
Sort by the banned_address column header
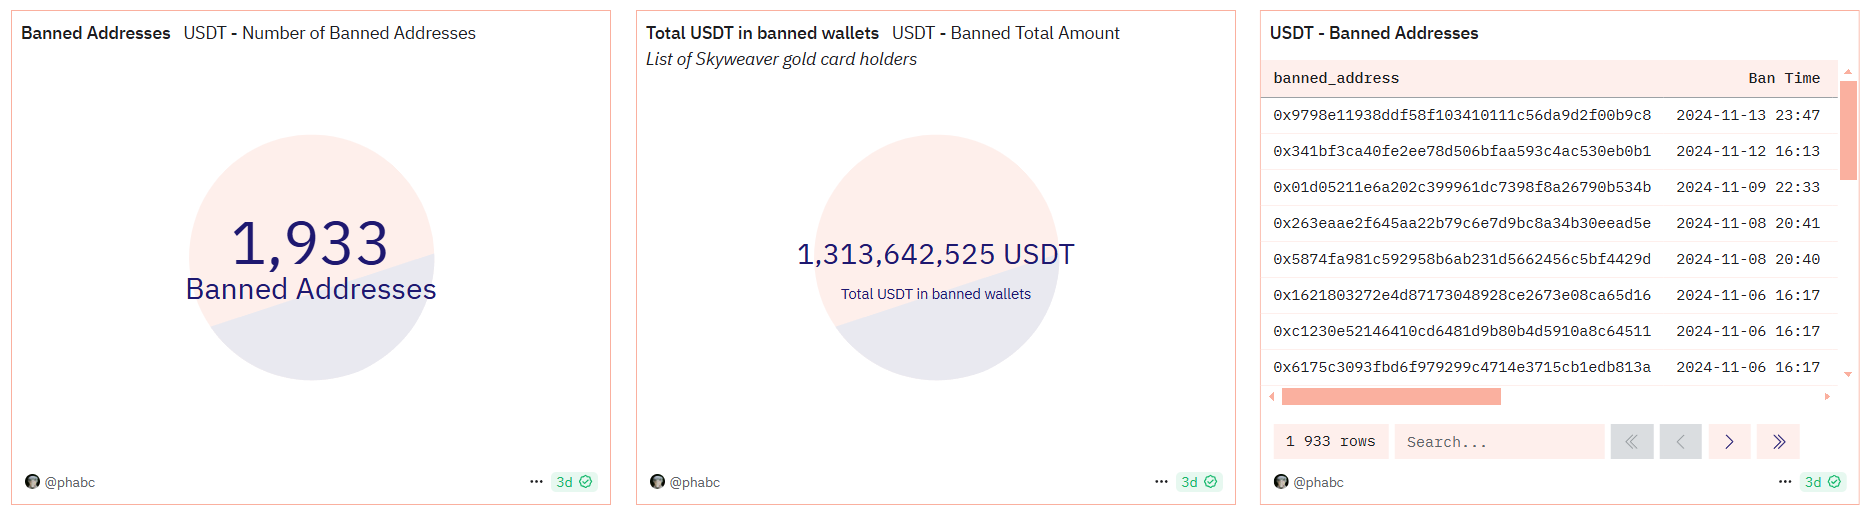1336,78
